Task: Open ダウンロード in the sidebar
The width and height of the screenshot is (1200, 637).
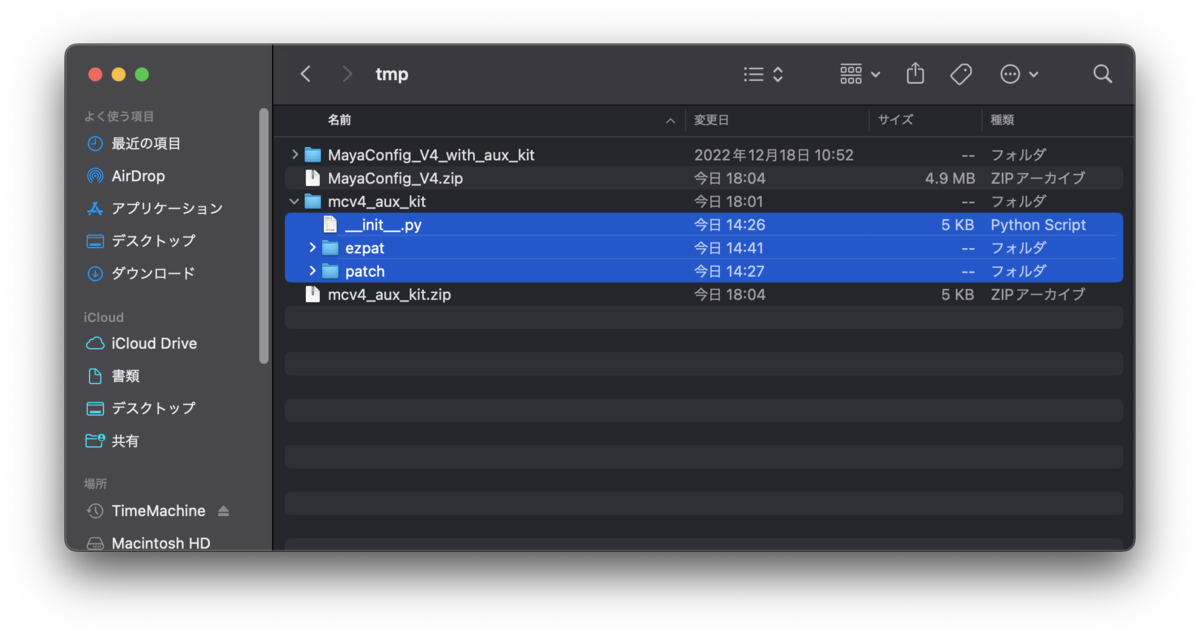Action: click(x=153, y=273)
